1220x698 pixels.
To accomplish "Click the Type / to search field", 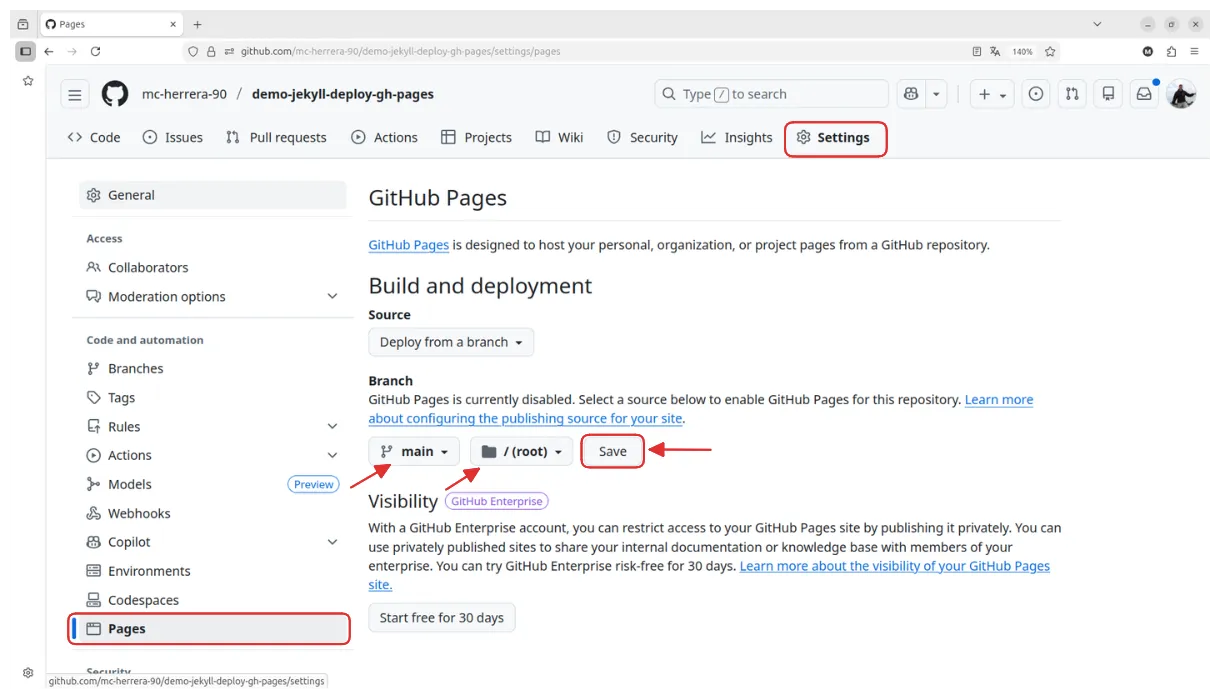I will [770, 93].
